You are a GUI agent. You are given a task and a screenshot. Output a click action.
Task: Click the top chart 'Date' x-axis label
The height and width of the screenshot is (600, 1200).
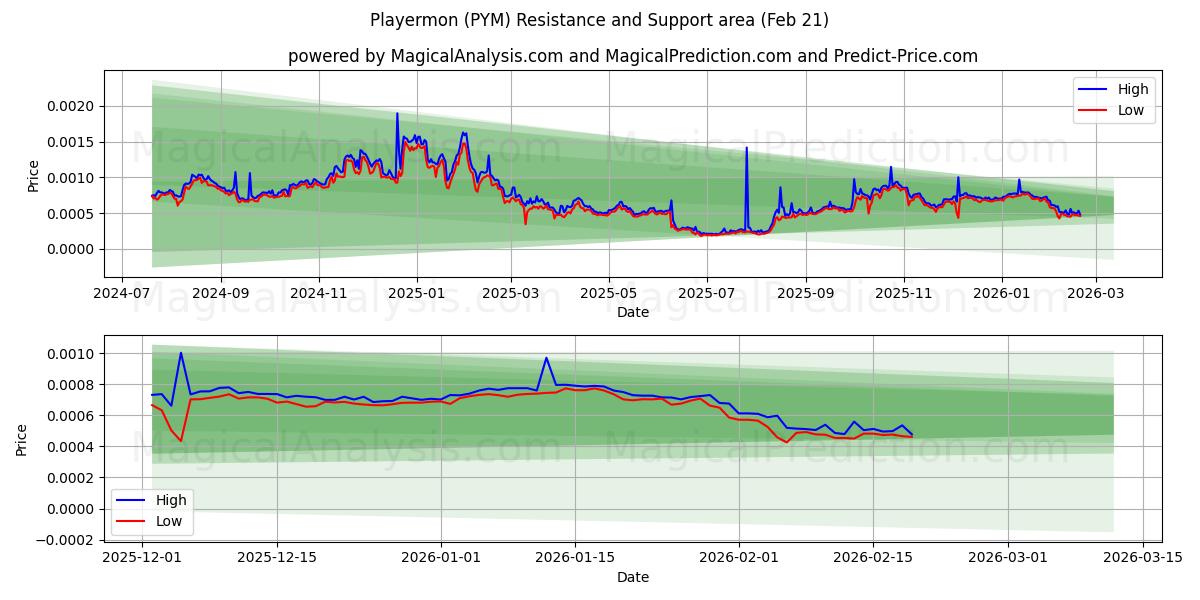pos(632,312)
